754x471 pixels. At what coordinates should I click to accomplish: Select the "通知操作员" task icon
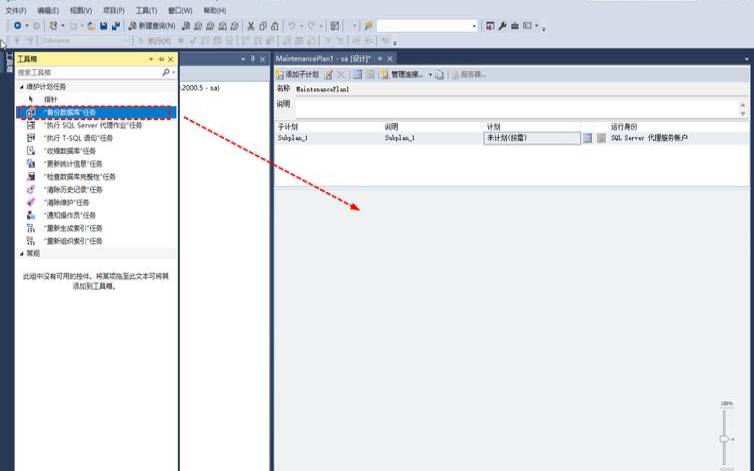point(31,214)
